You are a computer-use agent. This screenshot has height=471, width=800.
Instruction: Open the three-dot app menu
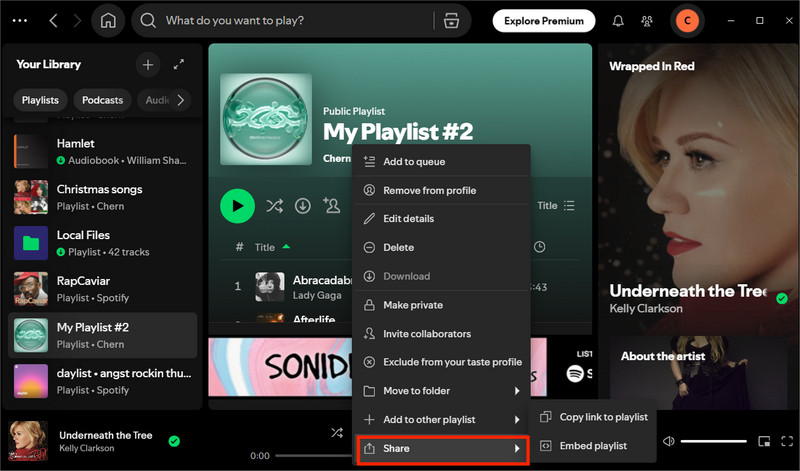[x=20, y=20]
